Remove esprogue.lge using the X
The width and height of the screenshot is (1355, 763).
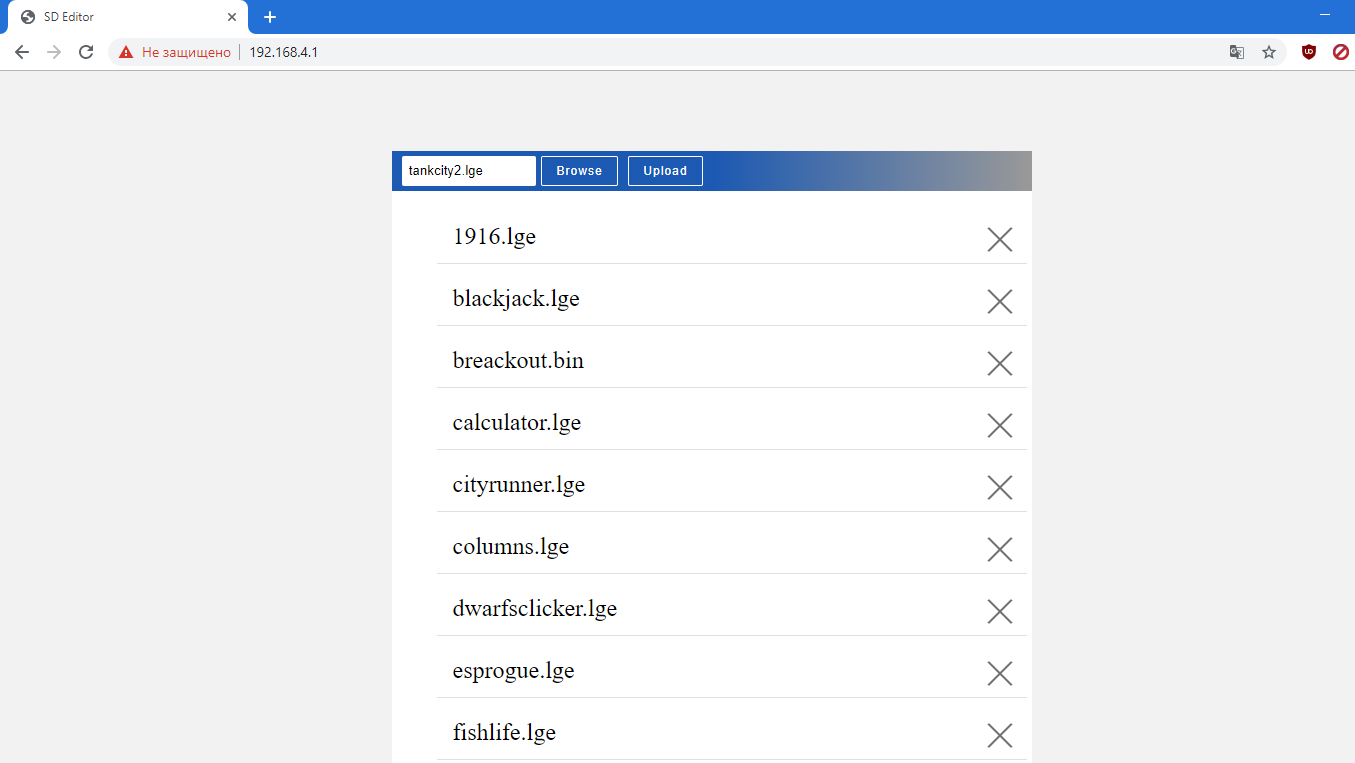[x=1000, y=673]
